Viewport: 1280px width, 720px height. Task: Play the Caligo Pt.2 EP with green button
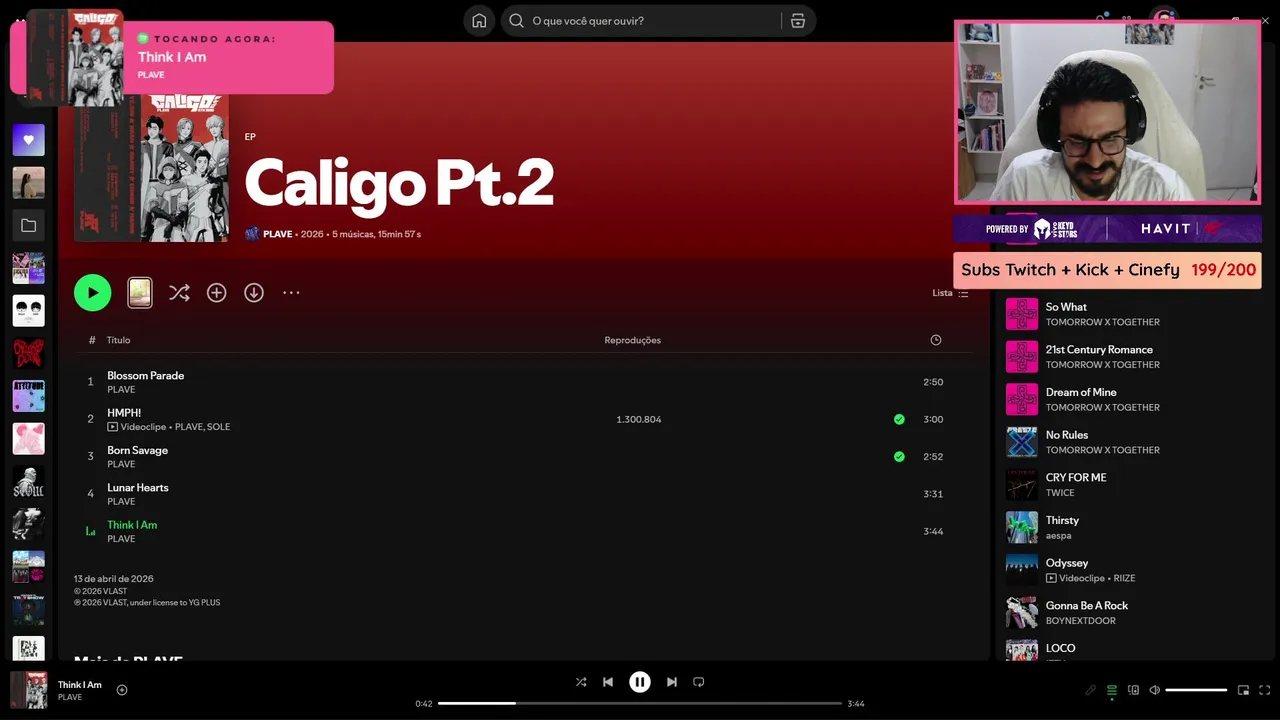[92, 293]
